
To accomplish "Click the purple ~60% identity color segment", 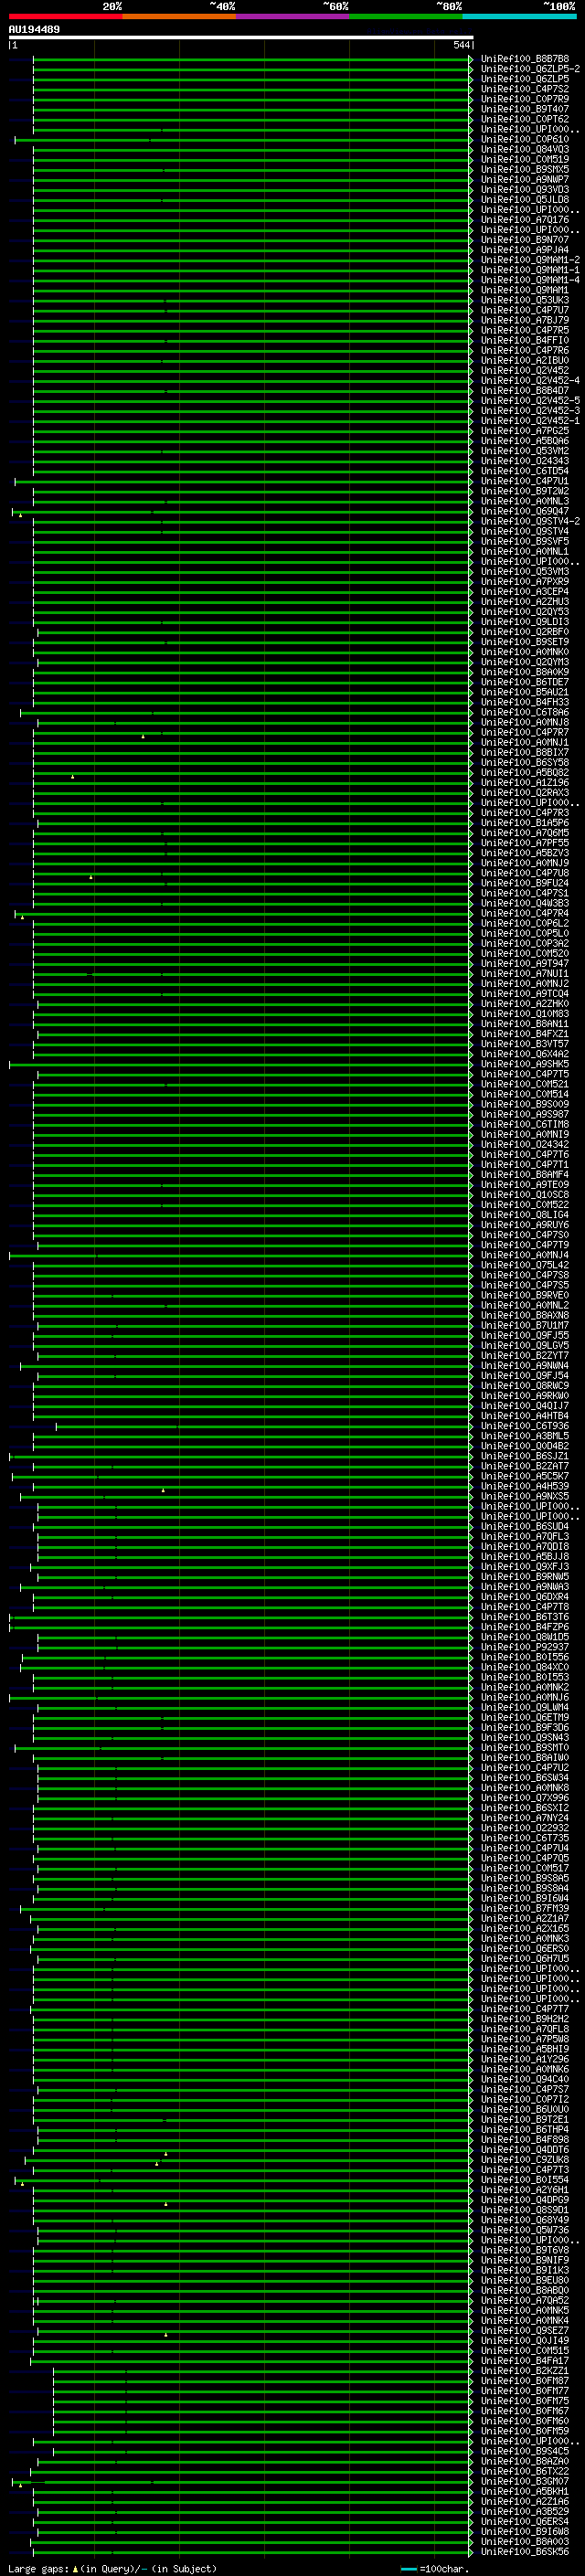I will [293, 16].
